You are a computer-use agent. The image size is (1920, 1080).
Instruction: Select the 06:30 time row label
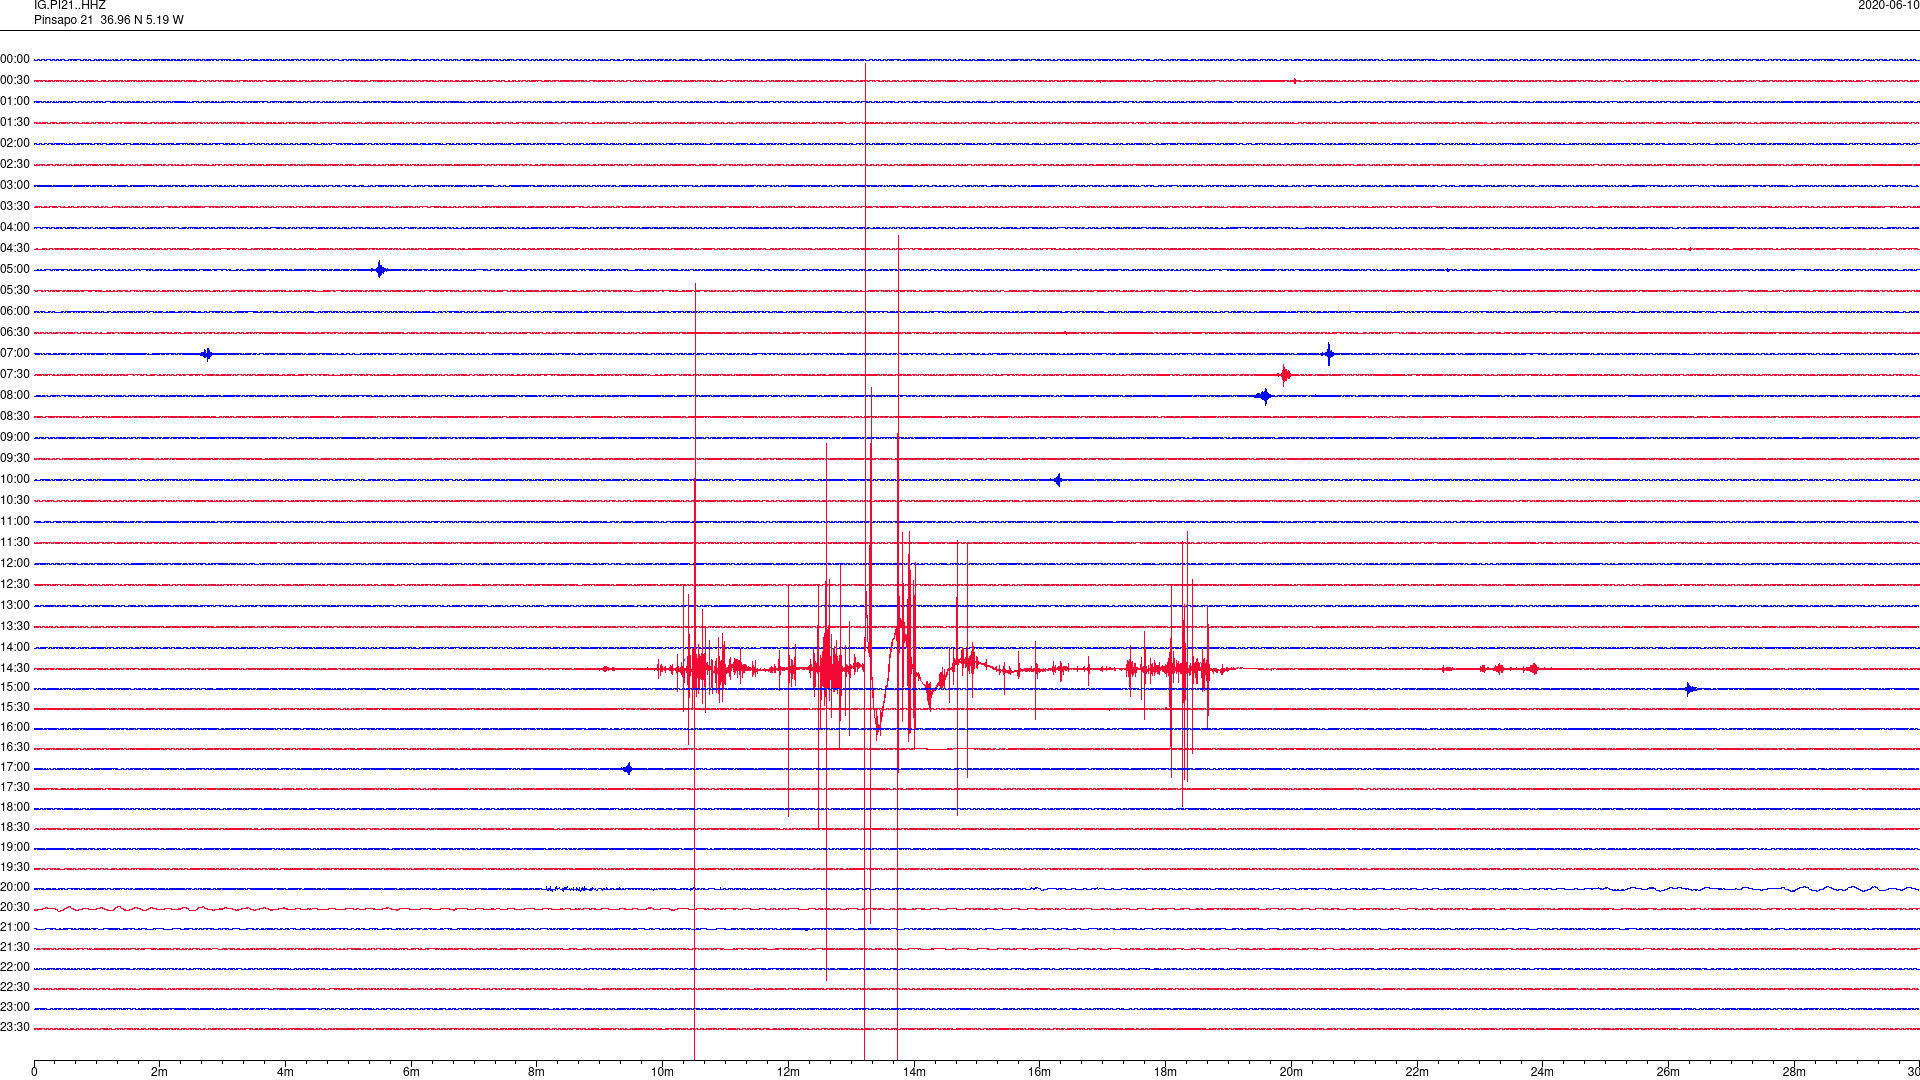click(x=15, y=333)
